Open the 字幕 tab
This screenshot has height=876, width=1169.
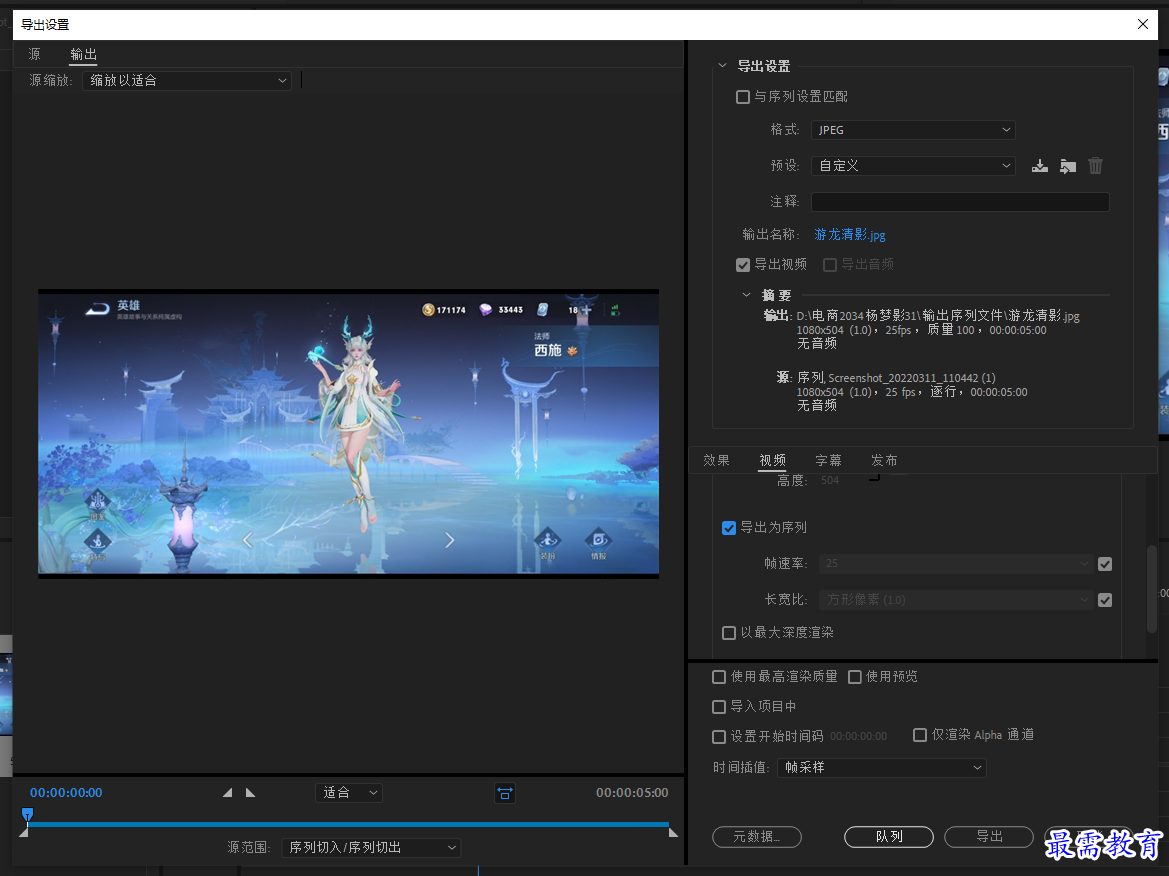828,460
